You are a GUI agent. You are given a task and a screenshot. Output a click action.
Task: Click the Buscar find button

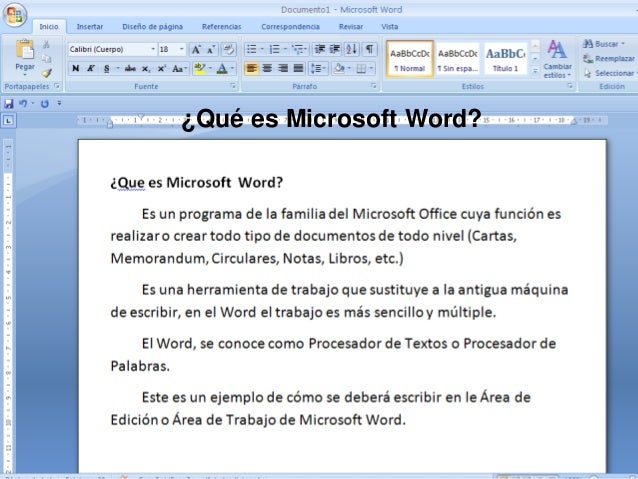604,44
